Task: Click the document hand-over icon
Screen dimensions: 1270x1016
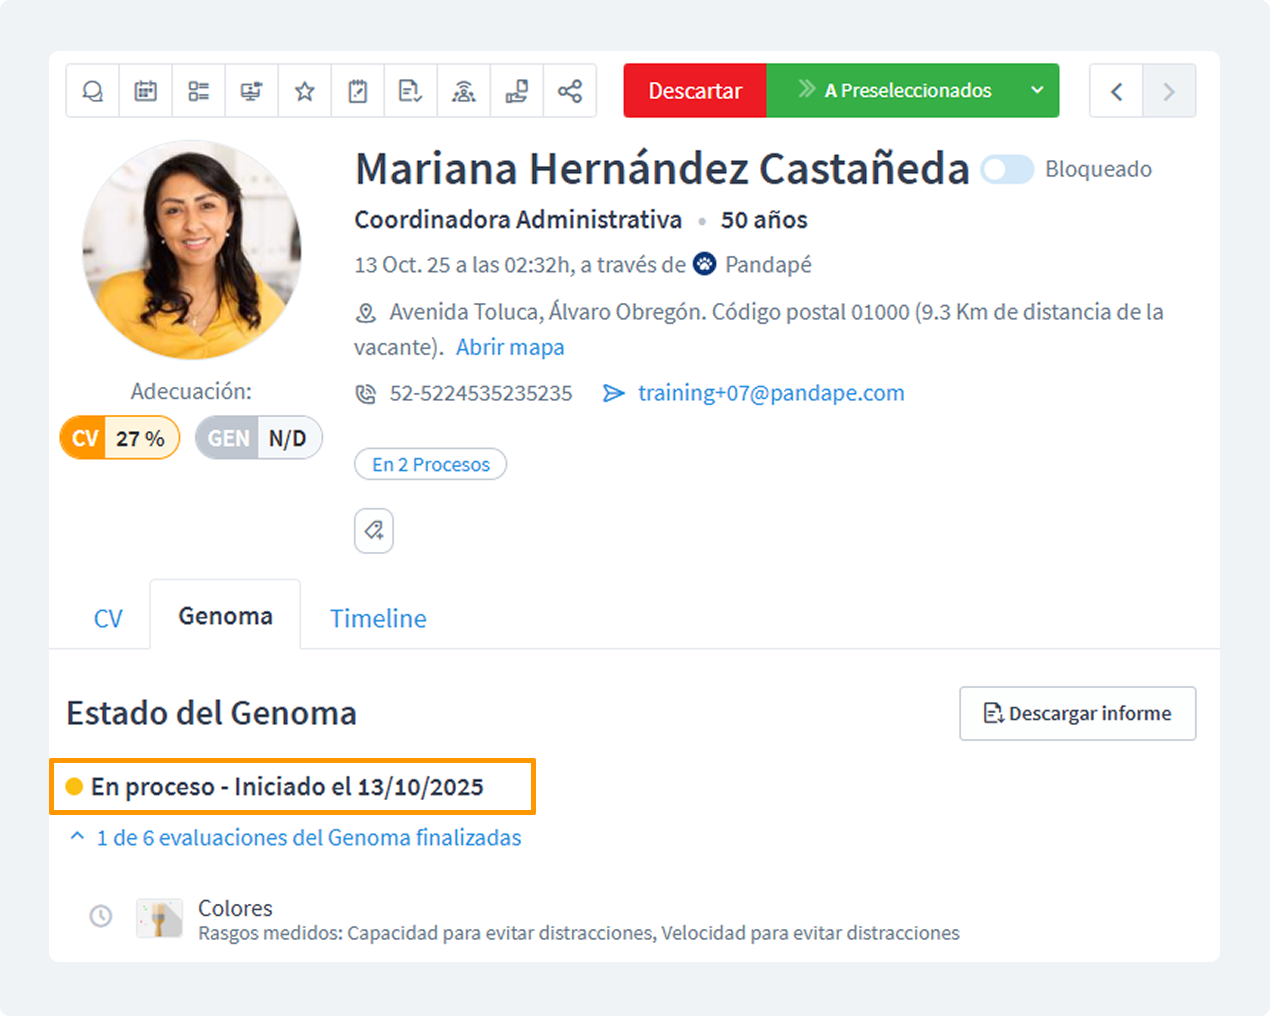Action: click(x=517, y=91)
